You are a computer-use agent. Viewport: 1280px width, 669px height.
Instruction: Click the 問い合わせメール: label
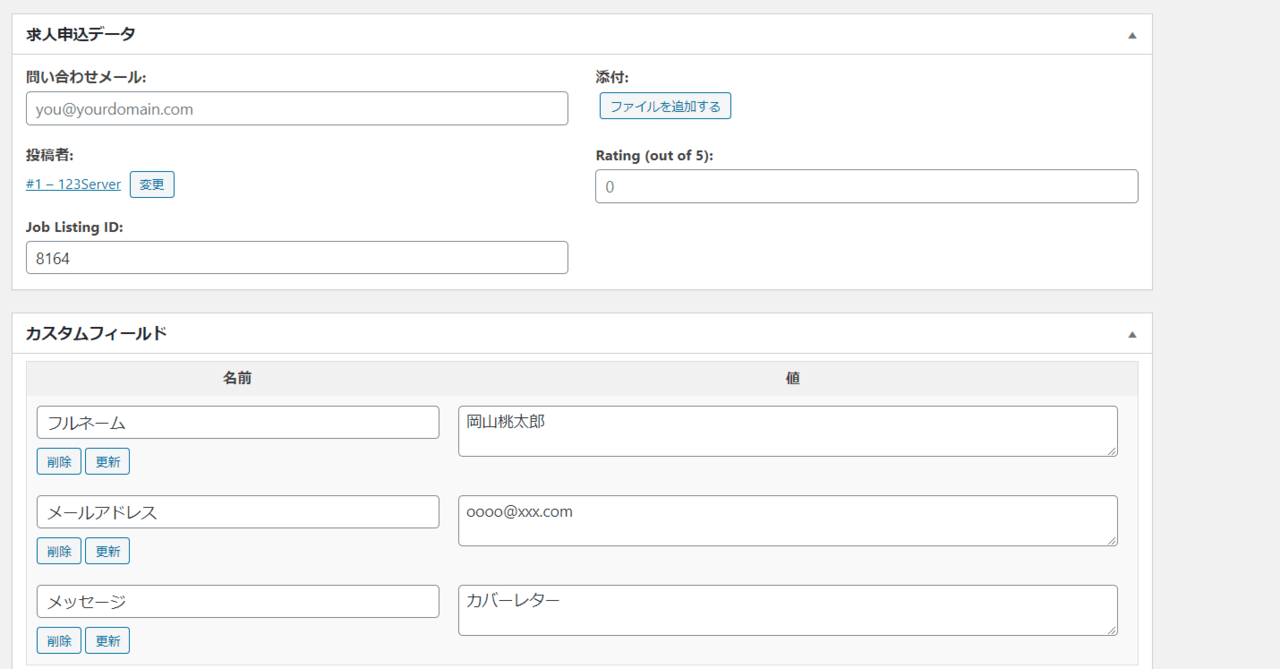[86, 77]
